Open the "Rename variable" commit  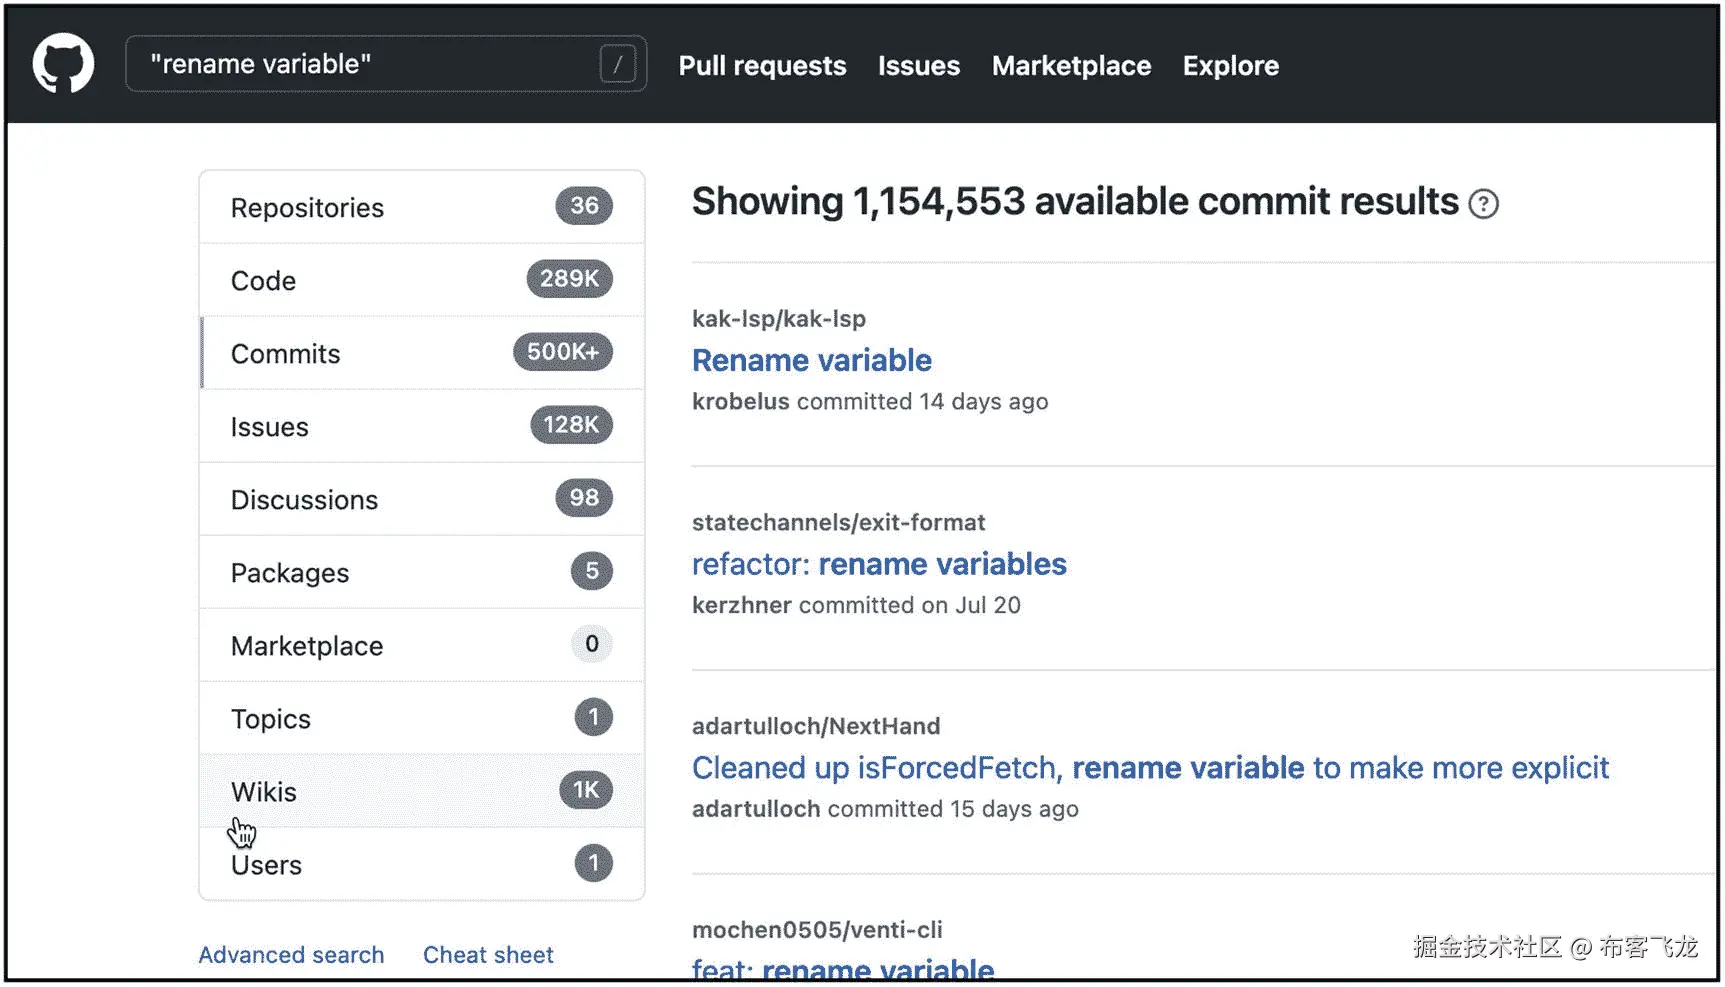point(811,360)
